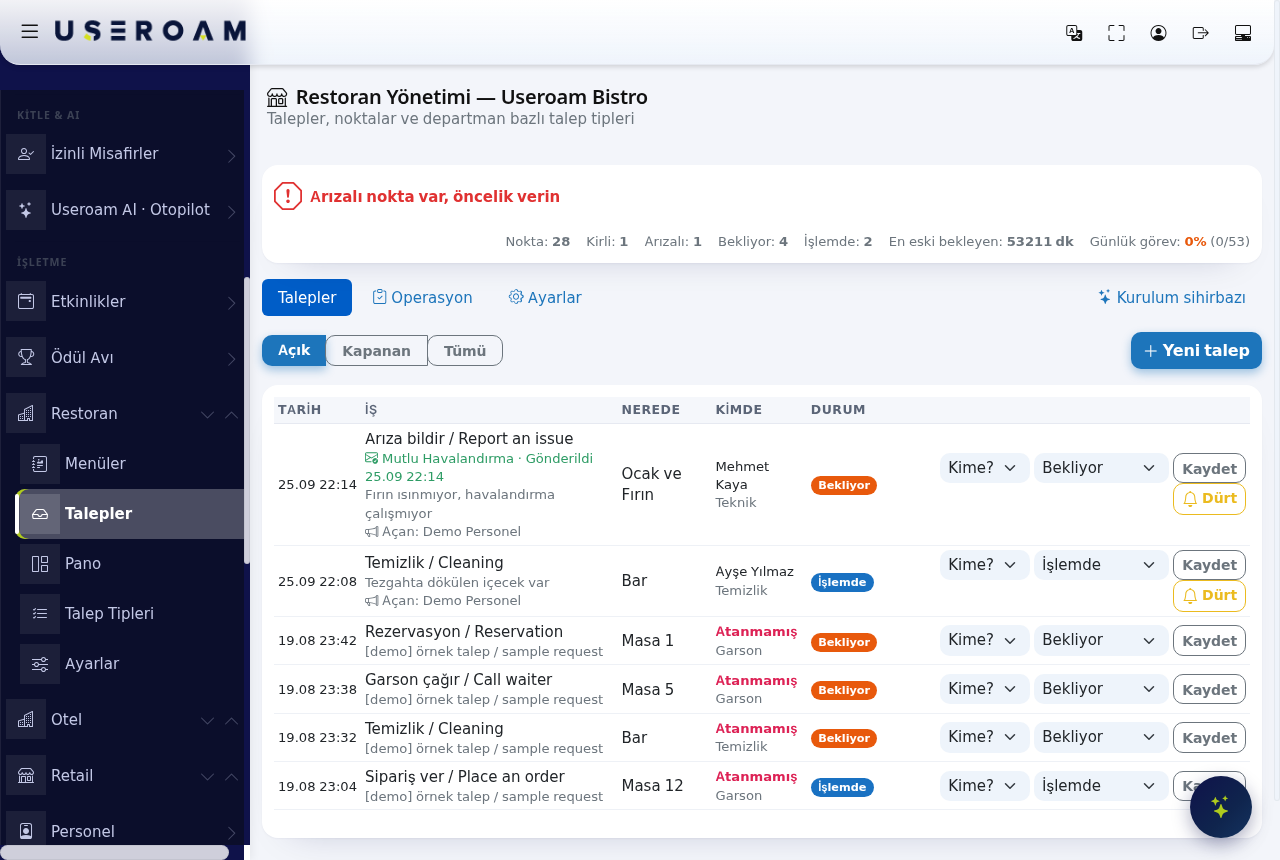The width and height of the screenshot is (1280, 860).
Task: Click Dürt for the Arıza bildir row
Action: (x=1209, y=499)
